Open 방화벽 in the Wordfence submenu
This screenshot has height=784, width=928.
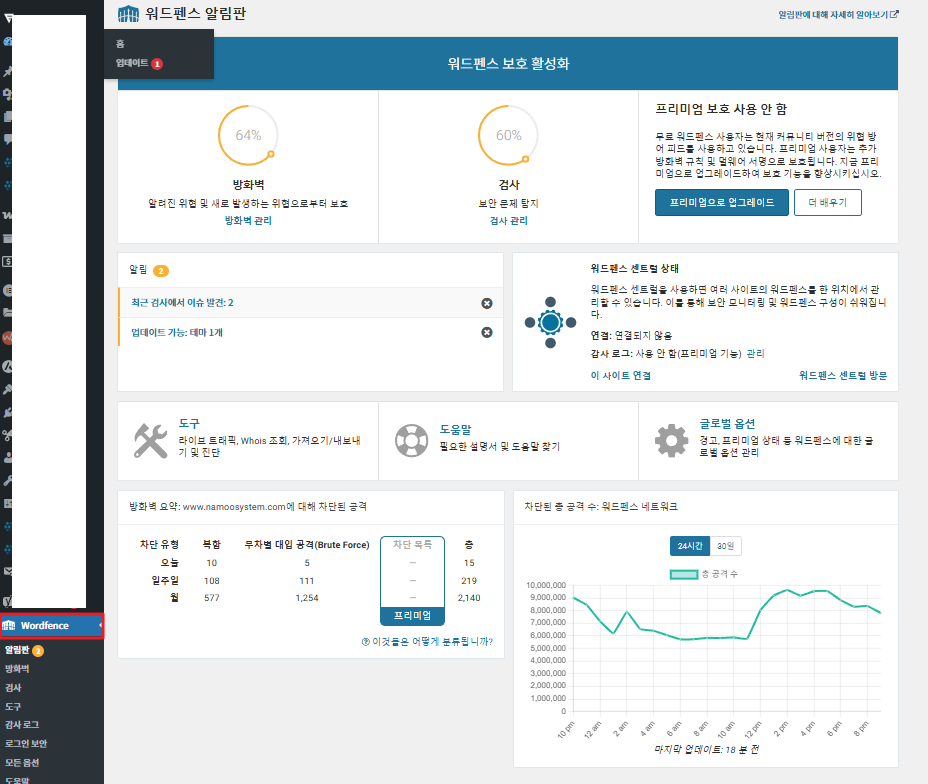click(17, 669)
